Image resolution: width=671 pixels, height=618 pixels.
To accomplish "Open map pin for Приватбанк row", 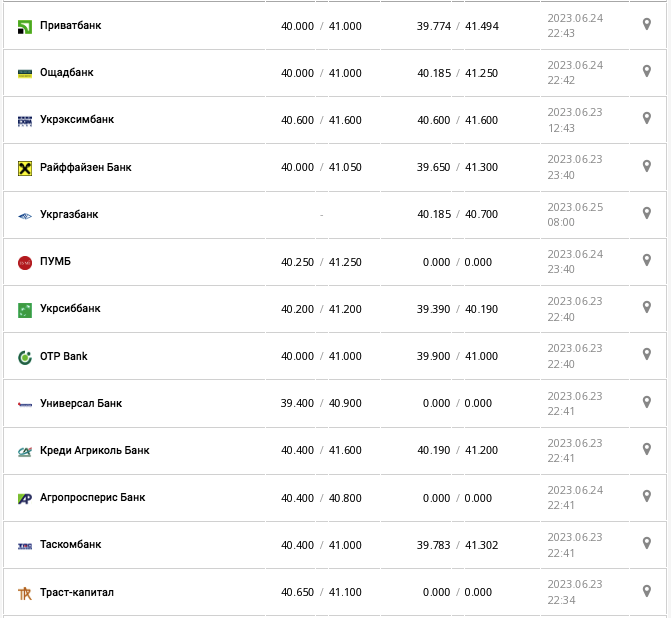I will pyautogui.click(x=647, y=24).
